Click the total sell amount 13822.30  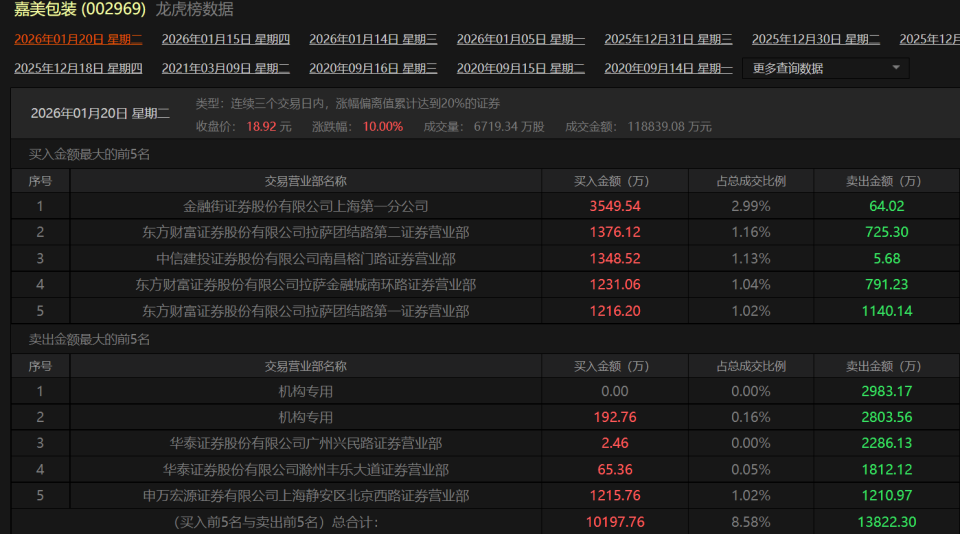point(887,522)
